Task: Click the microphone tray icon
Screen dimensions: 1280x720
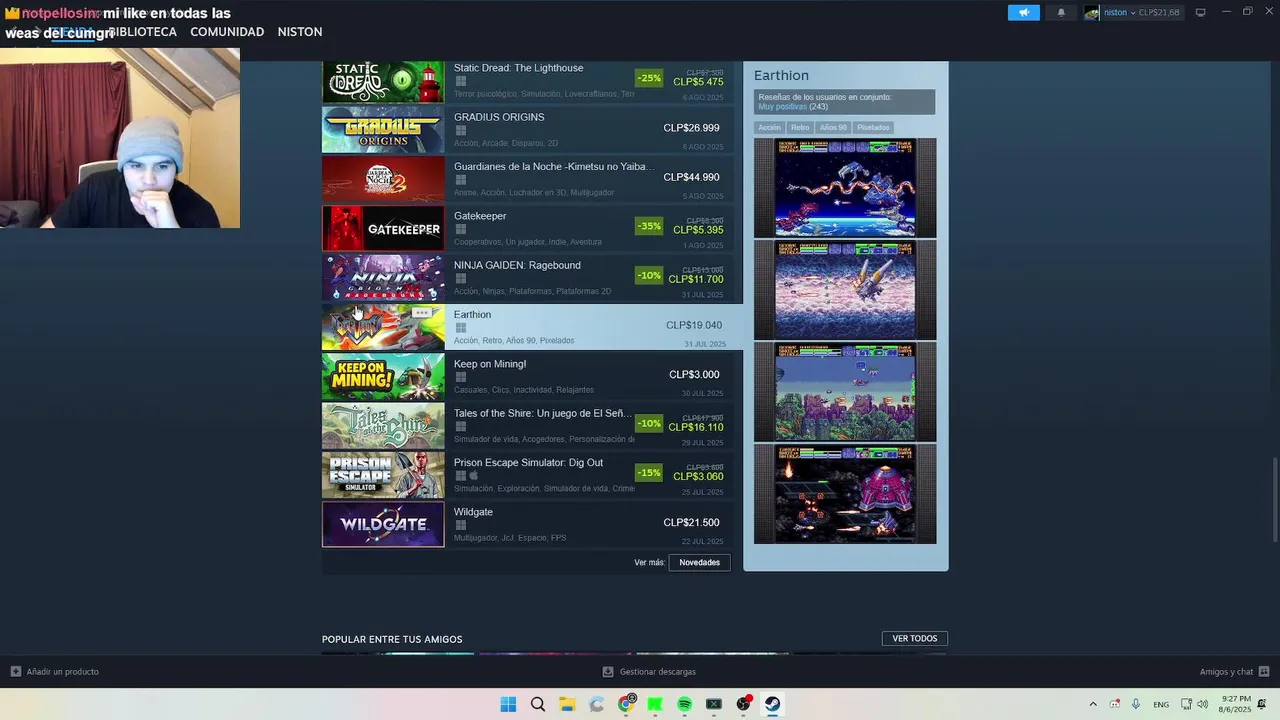Action: coord(1136,704)
